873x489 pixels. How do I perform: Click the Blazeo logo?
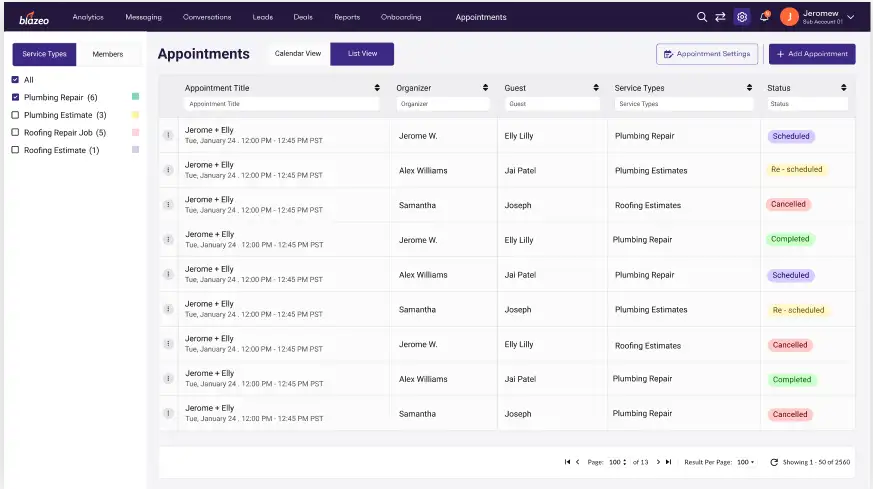34,18
